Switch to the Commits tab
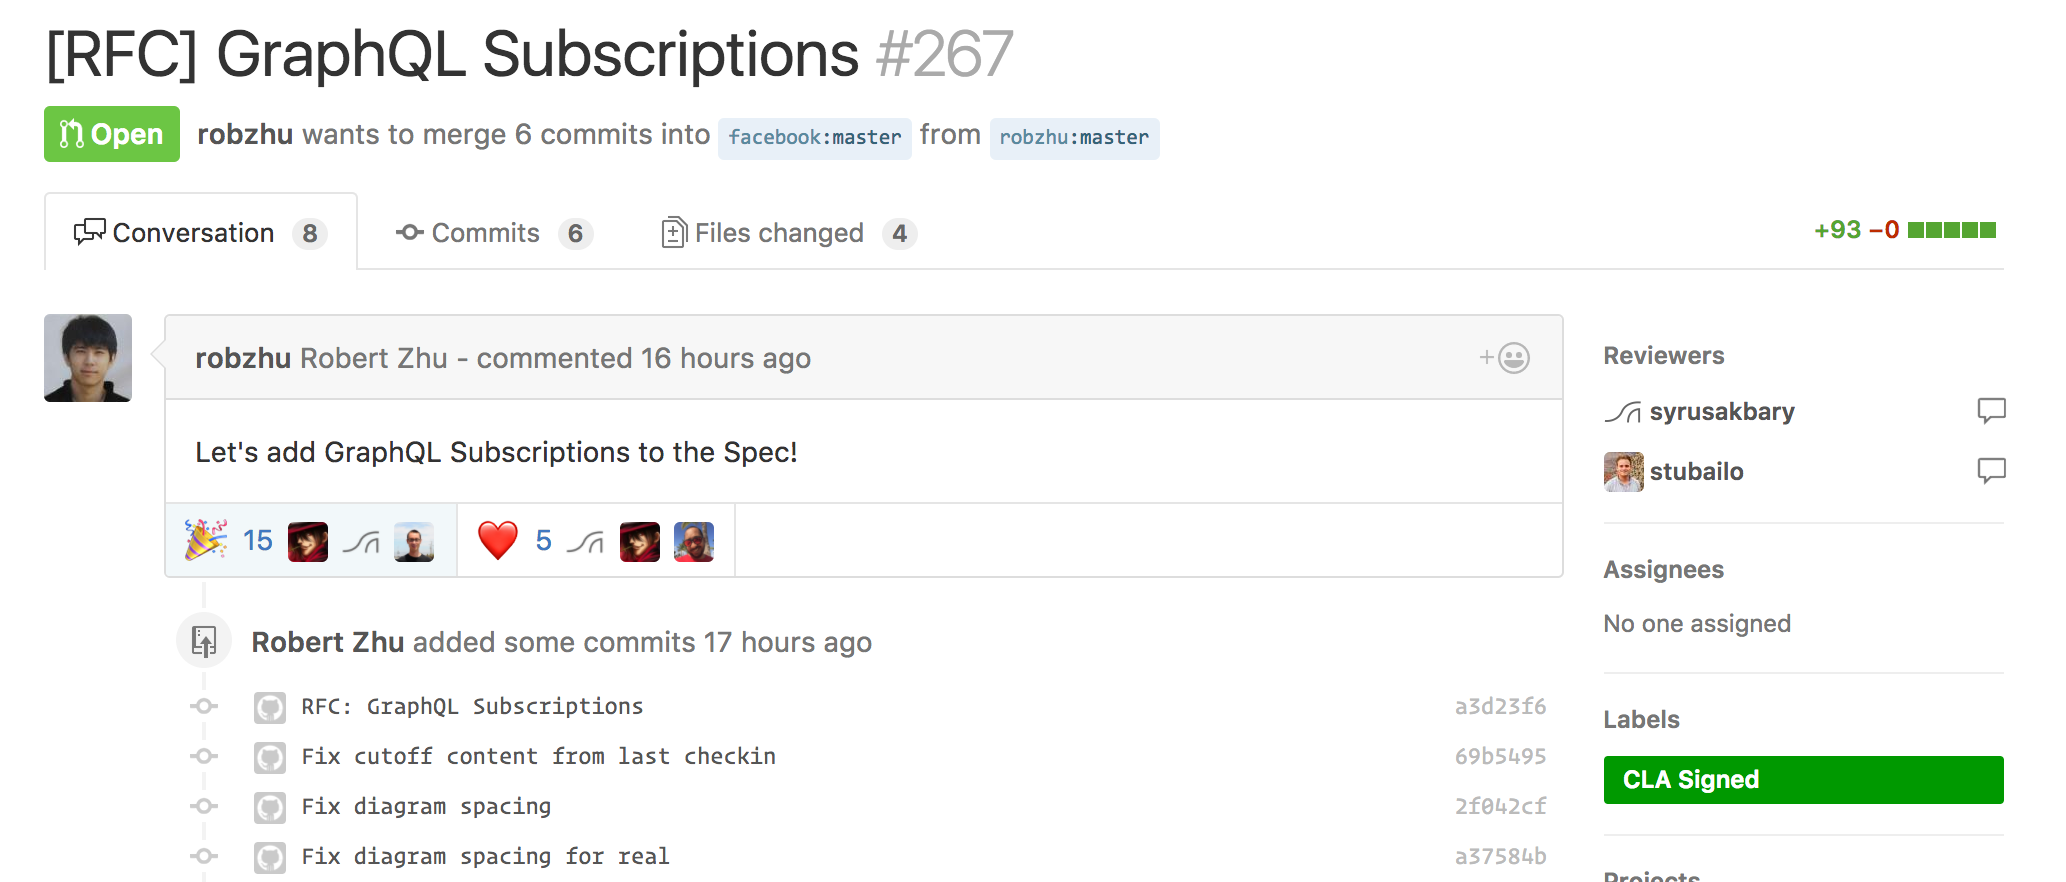2066x882 pixels. (x=494, y=233)
